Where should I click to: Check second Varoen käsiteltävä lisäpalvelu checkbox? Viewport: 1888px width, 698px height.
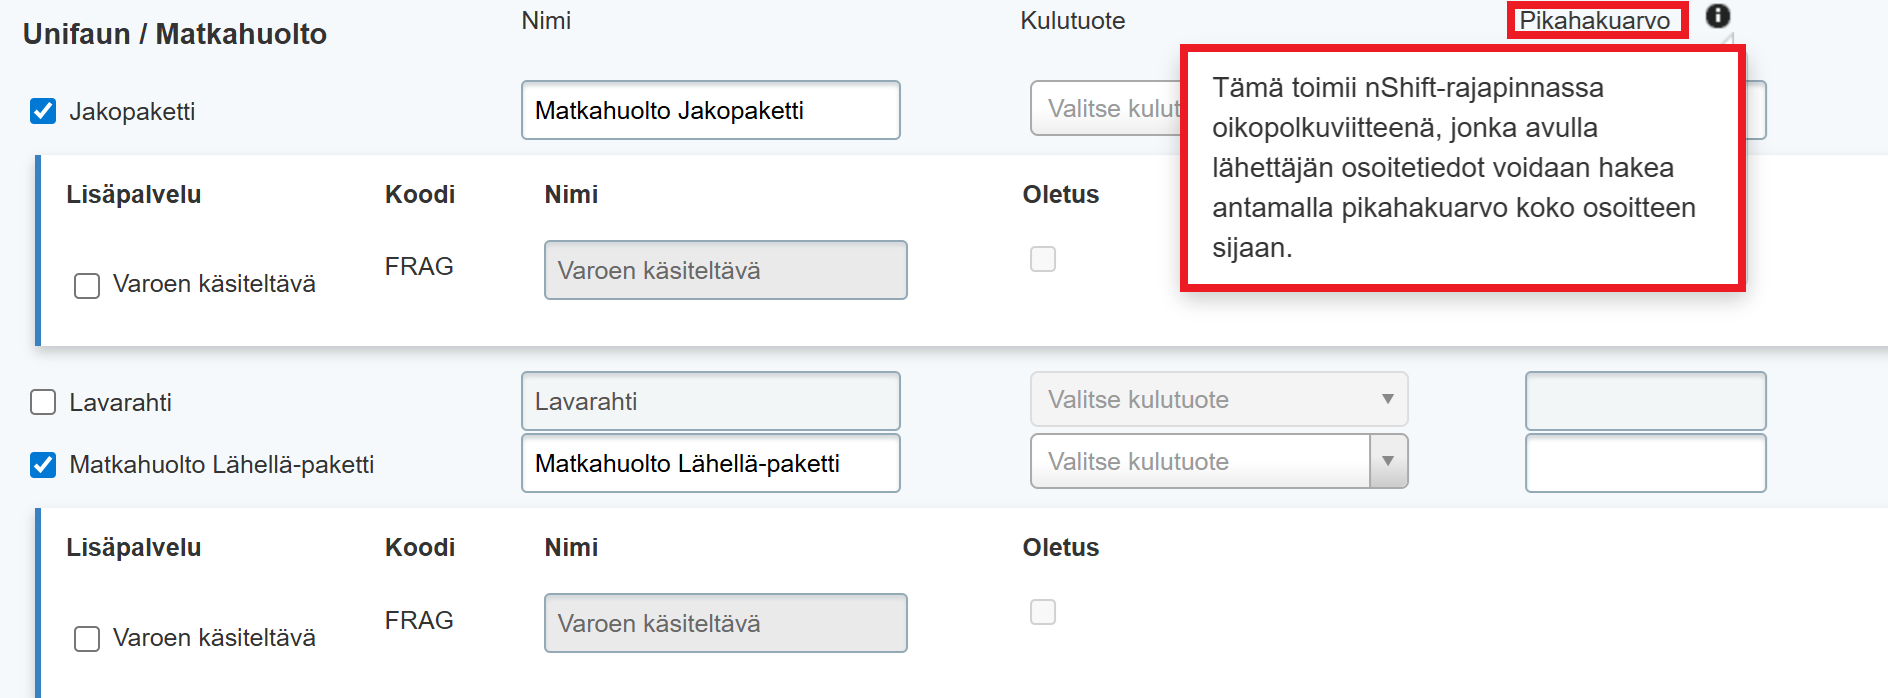[x=87, y=639]
